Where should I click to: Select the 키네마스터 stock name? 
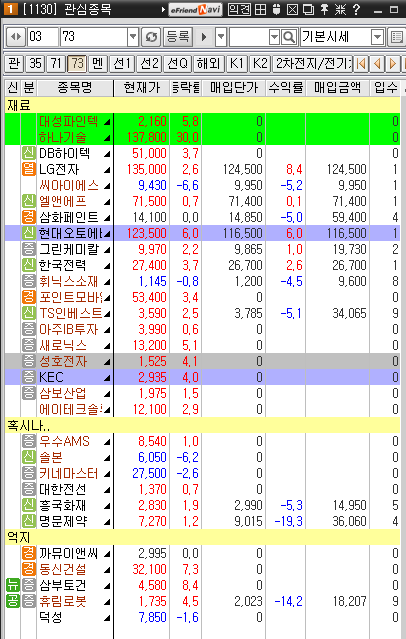coord(69,474)
